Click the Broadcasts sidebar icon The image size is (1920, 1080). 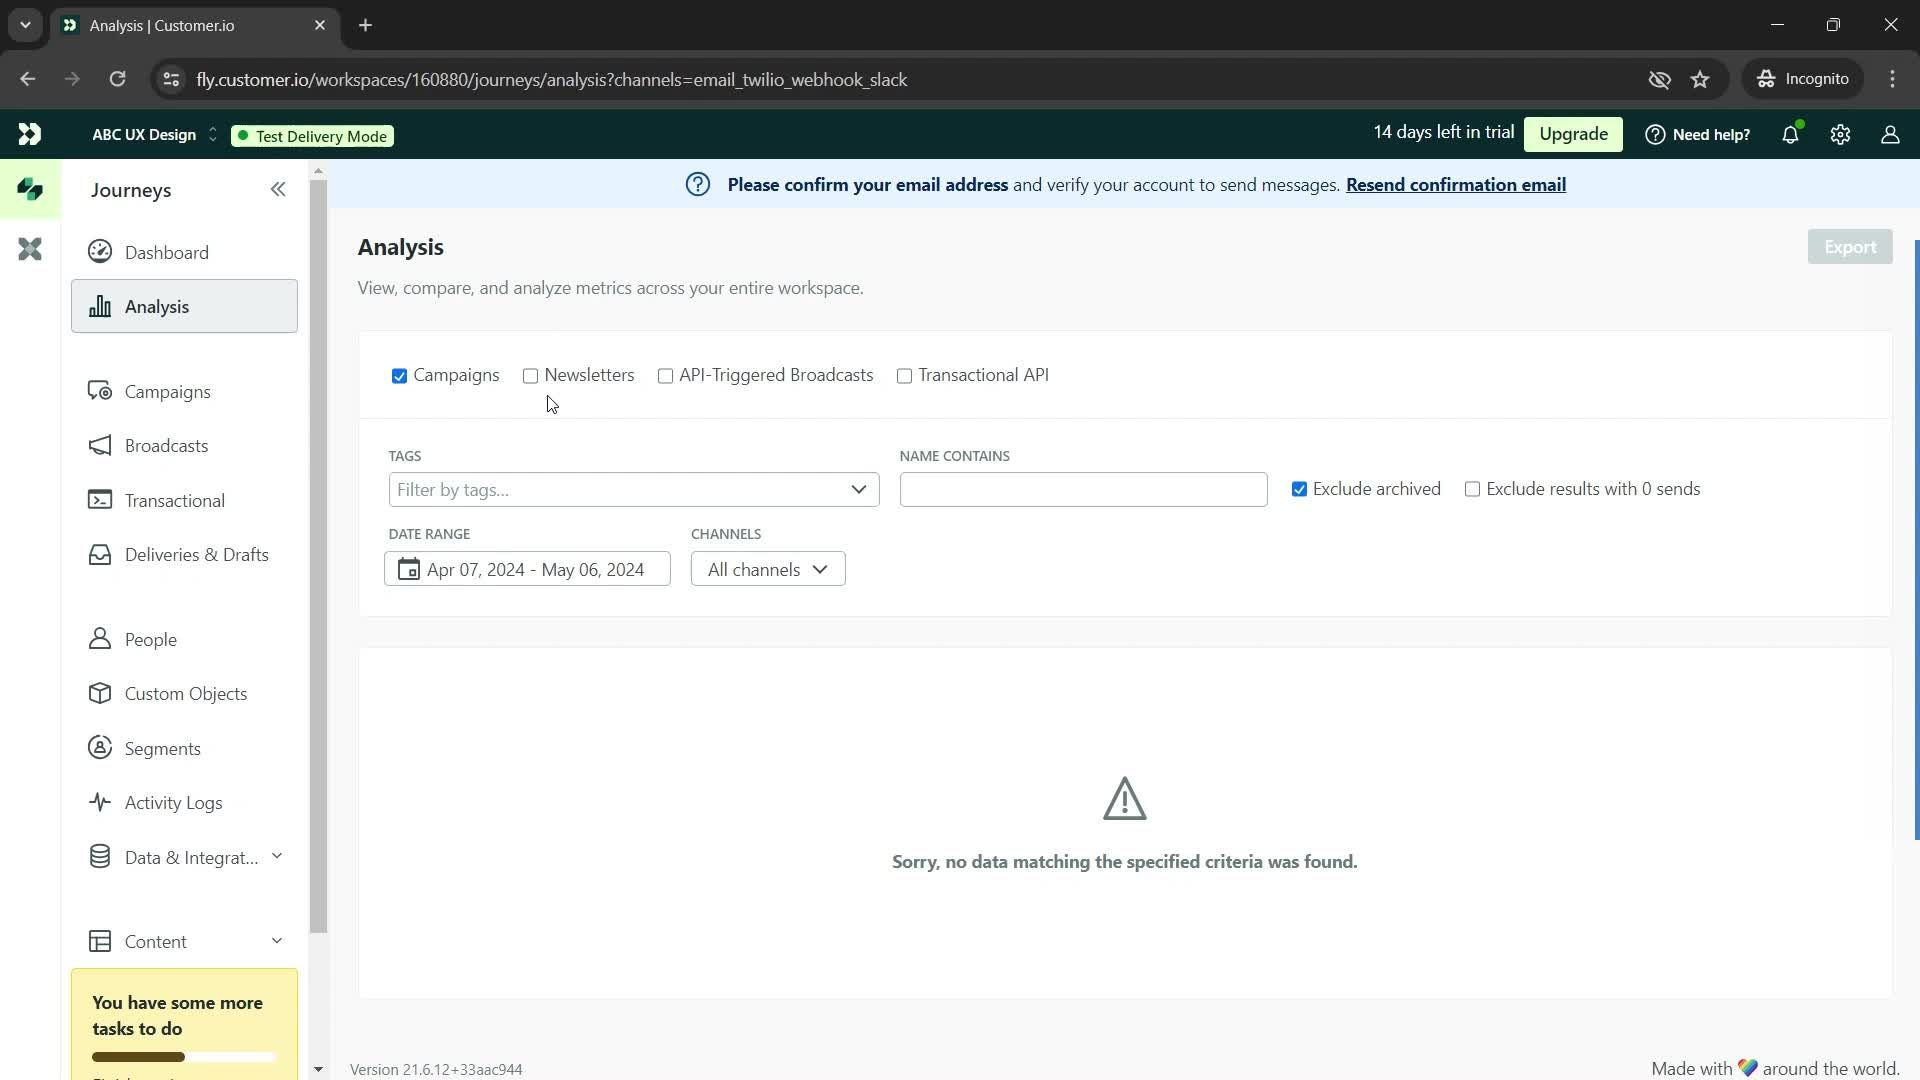coord(102,444)
